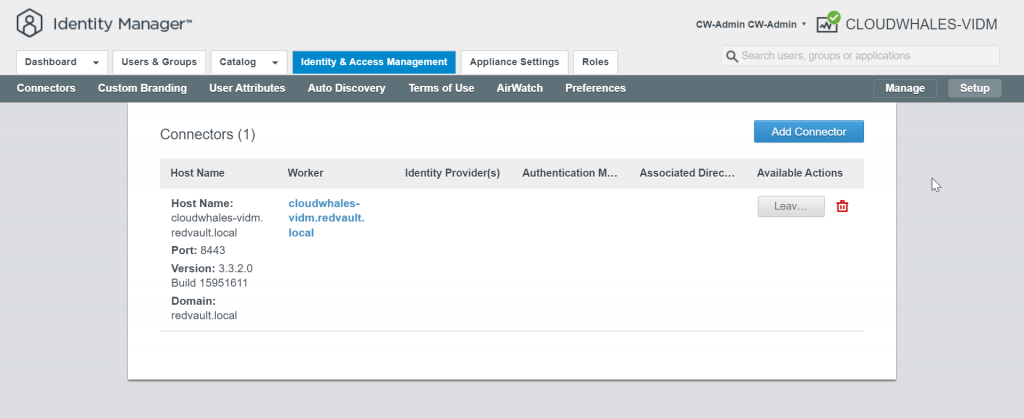Open the AirWatch settings
1024x419 pixels.
(520, 88)
